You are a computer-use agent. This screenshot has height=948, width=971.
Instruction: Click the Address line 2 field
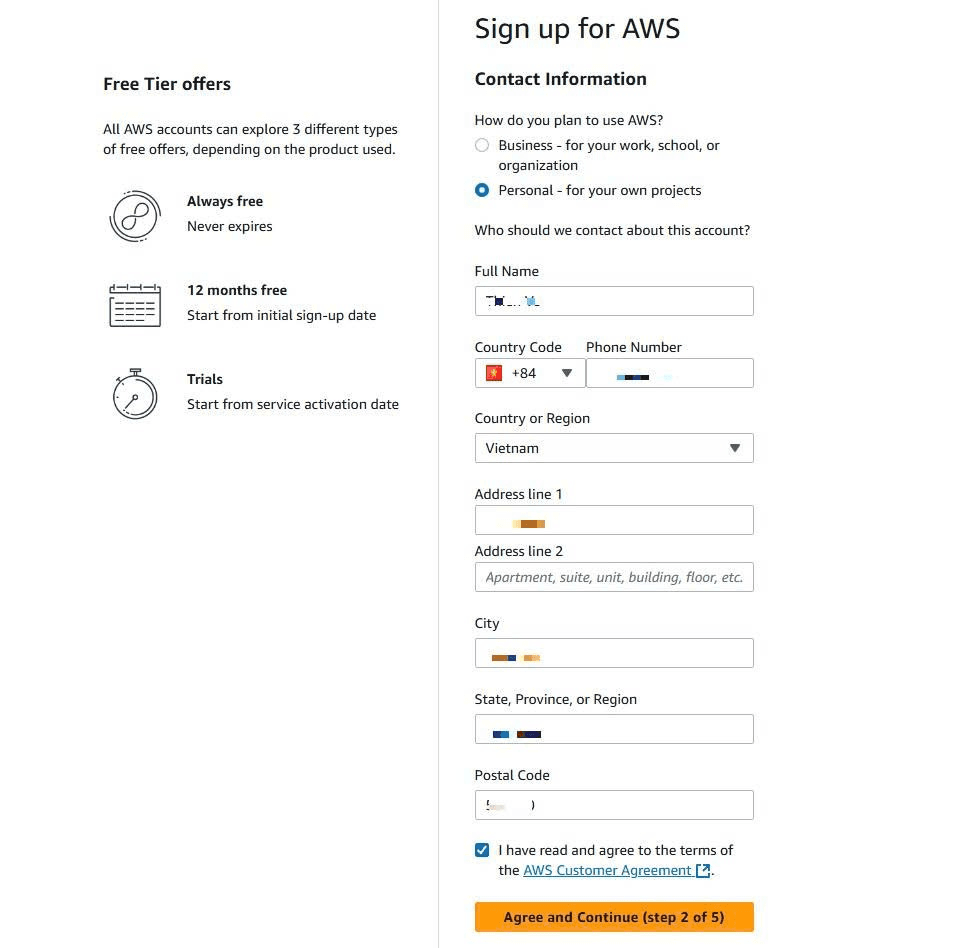pos(613,577)
